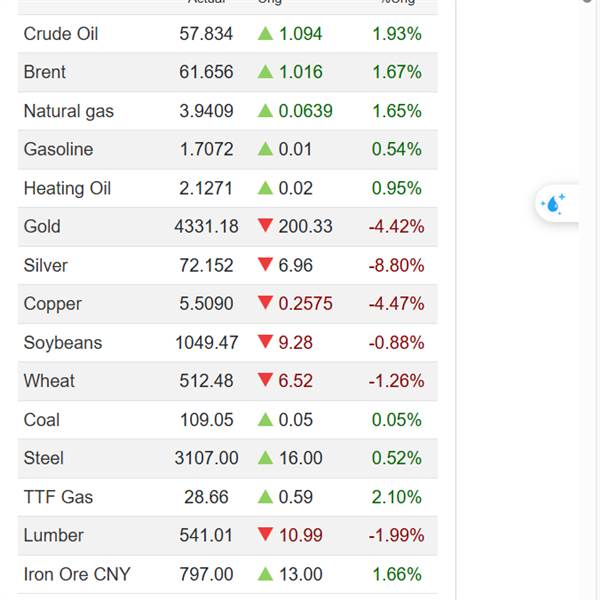Select the Natural gas link
The height and width of the screenshot is (600, 600).
[69, 111]
